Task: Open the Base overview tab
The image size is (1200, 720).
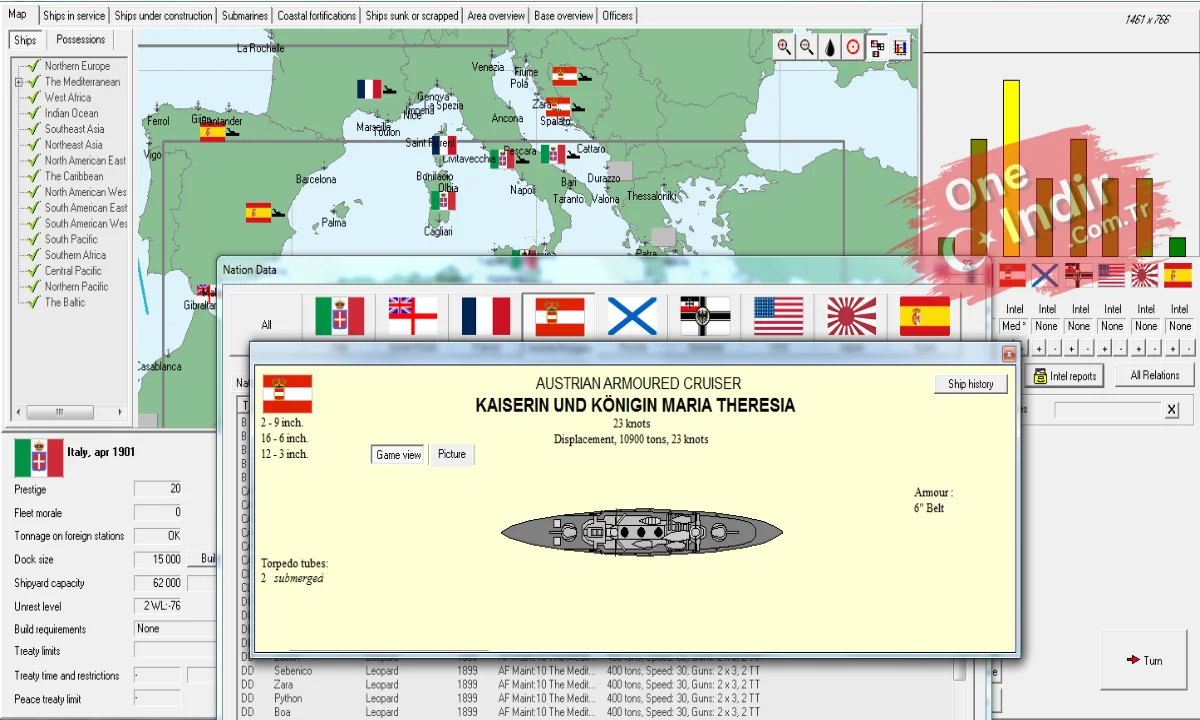Action: 564,16
